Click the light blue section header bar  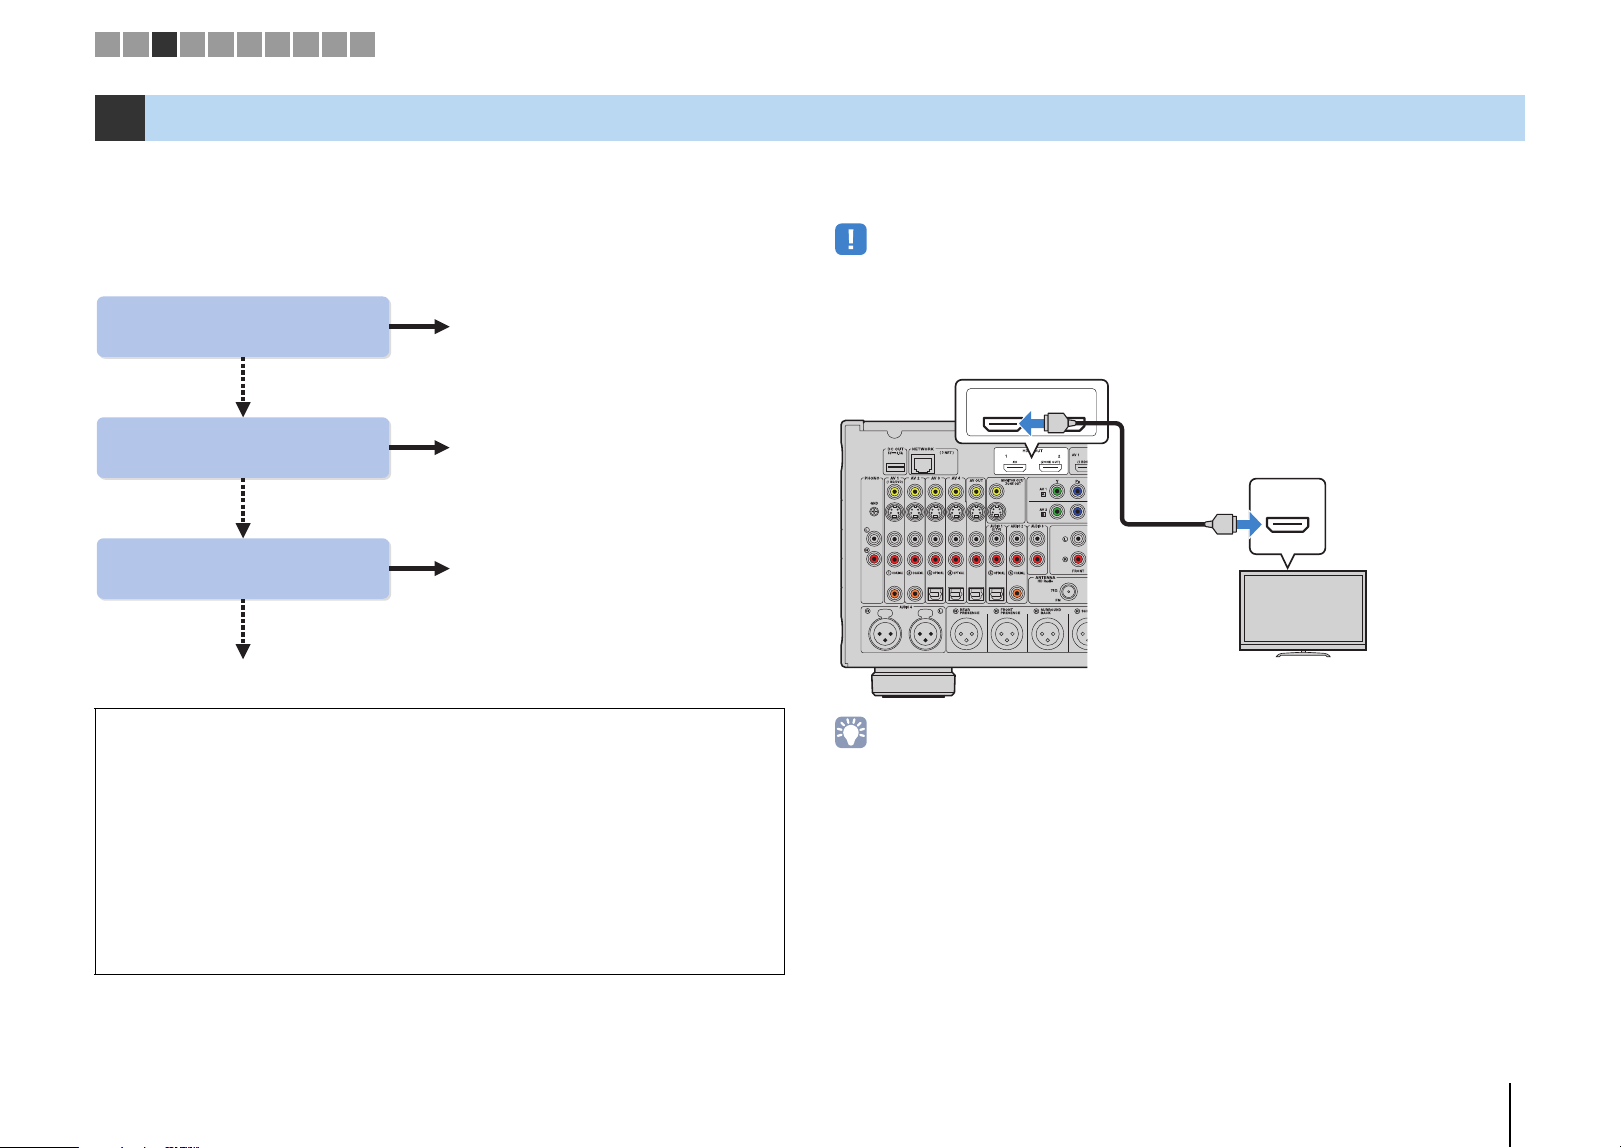pyautogui.click(x=835, y=118)
